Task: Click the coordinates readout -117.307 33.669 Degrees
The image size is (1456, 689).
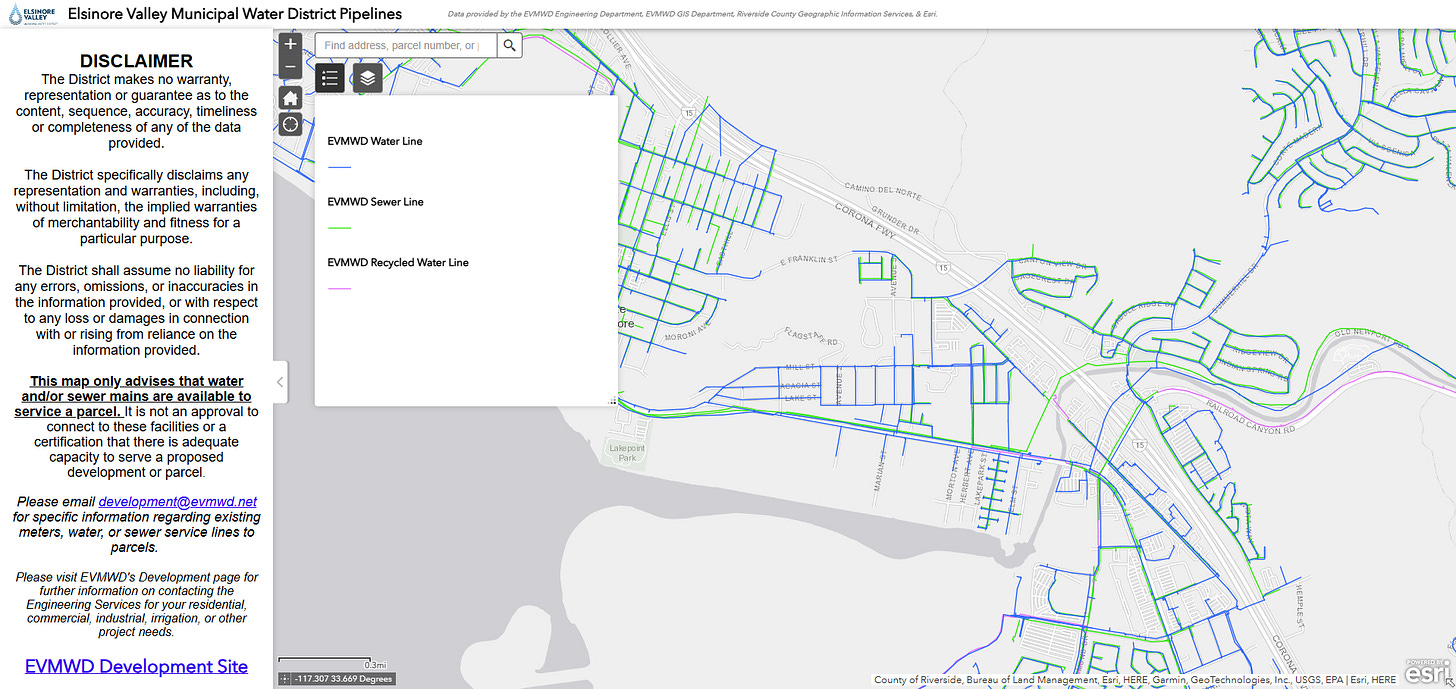Action: [x=344, y=679]
